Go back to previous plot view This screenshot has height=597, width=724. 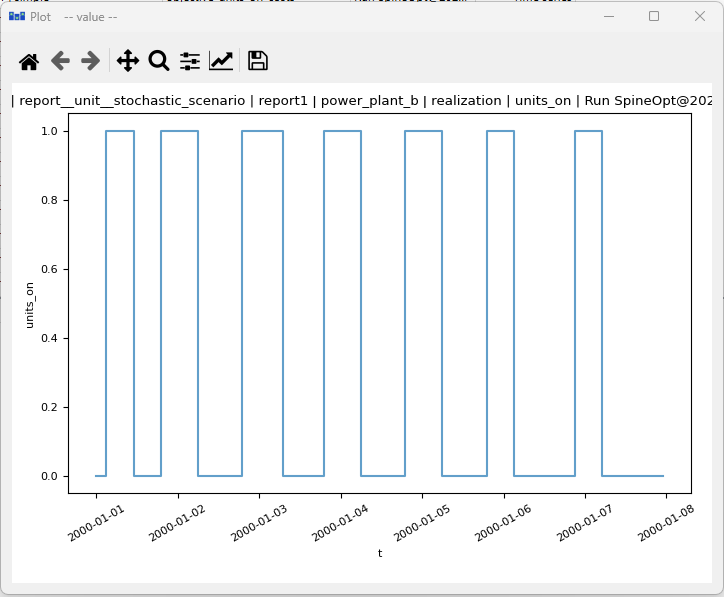point(60,61)
